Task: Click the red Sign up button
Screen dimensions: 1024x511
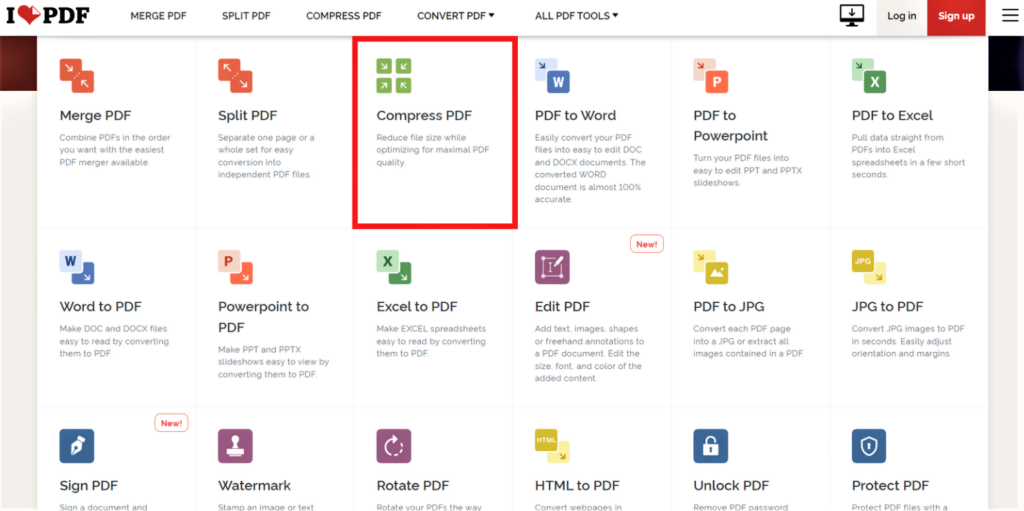Action: point(956,16)
